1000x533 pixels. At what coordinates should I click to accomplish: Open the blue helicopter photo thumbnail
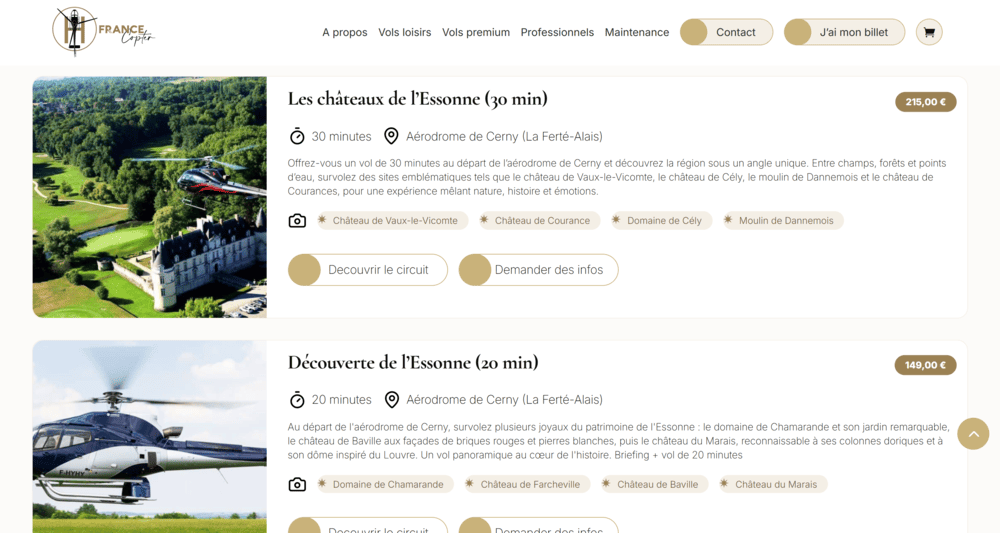point(150,437)
